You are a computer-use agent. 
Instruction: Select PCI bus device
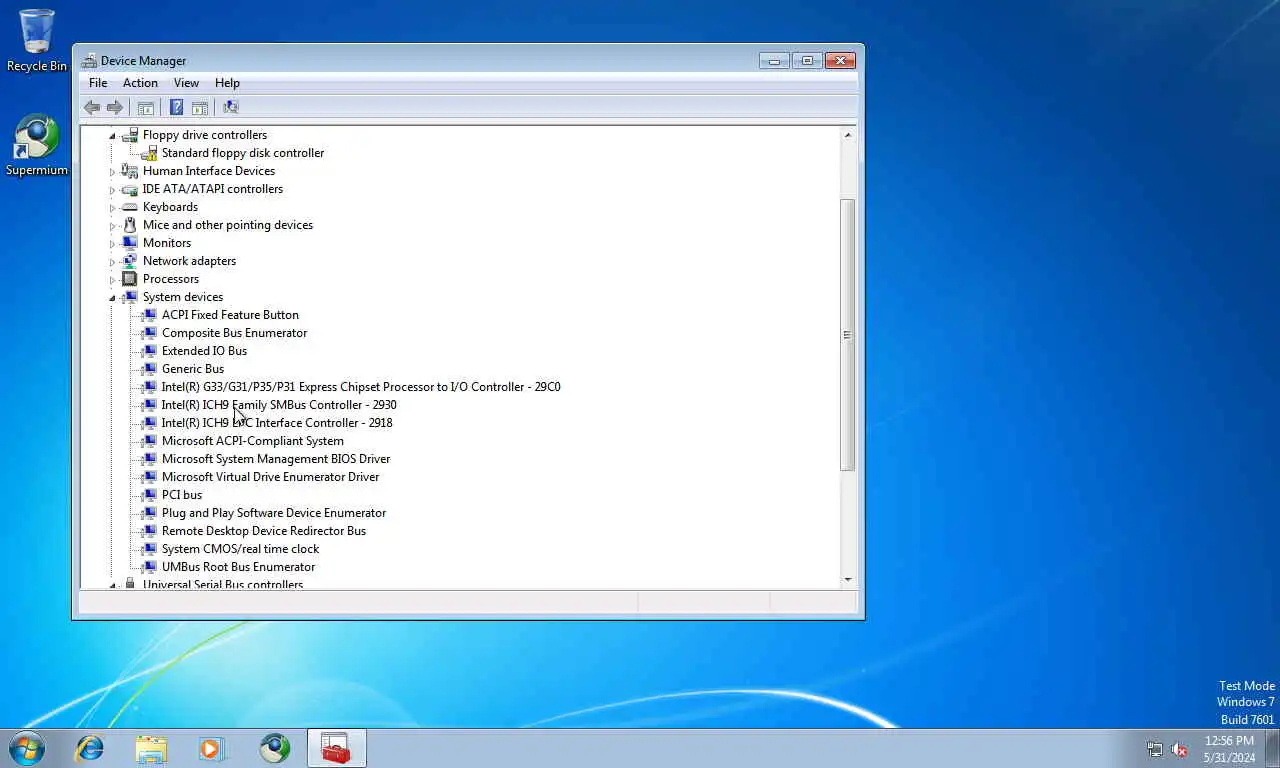point(182,495)
